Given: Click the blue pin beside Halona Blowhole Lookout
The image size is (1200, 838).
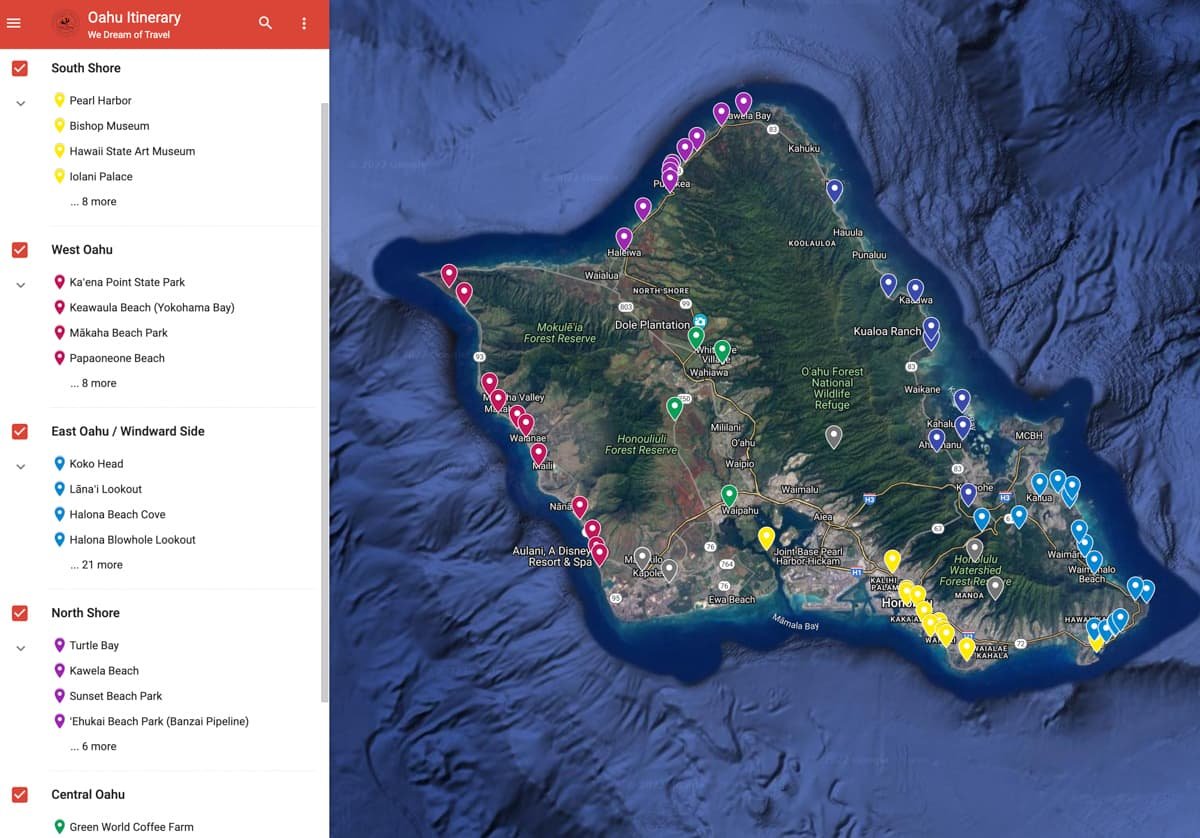Looking at the screenshot, I should 59,540.
